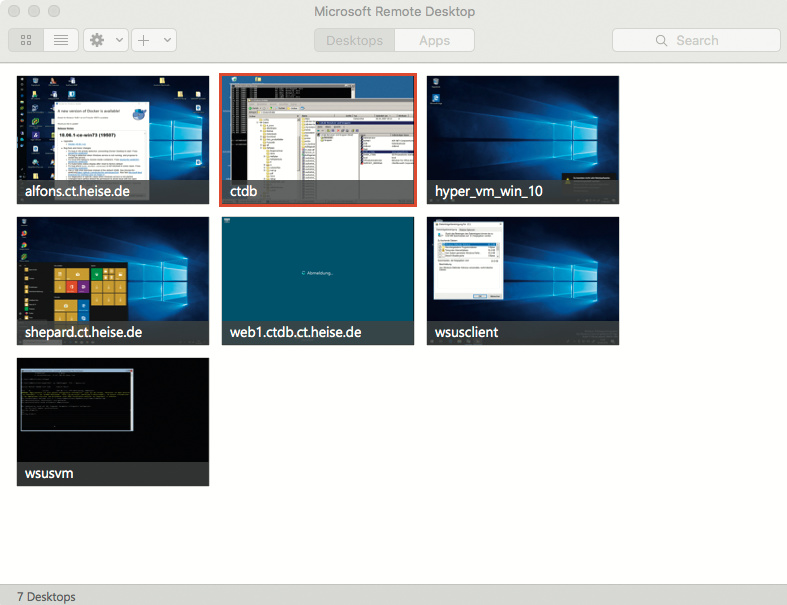Open the gear menu dropdown arrow
The width and height of the screenshot is (787, 605).
pos(120,40)
